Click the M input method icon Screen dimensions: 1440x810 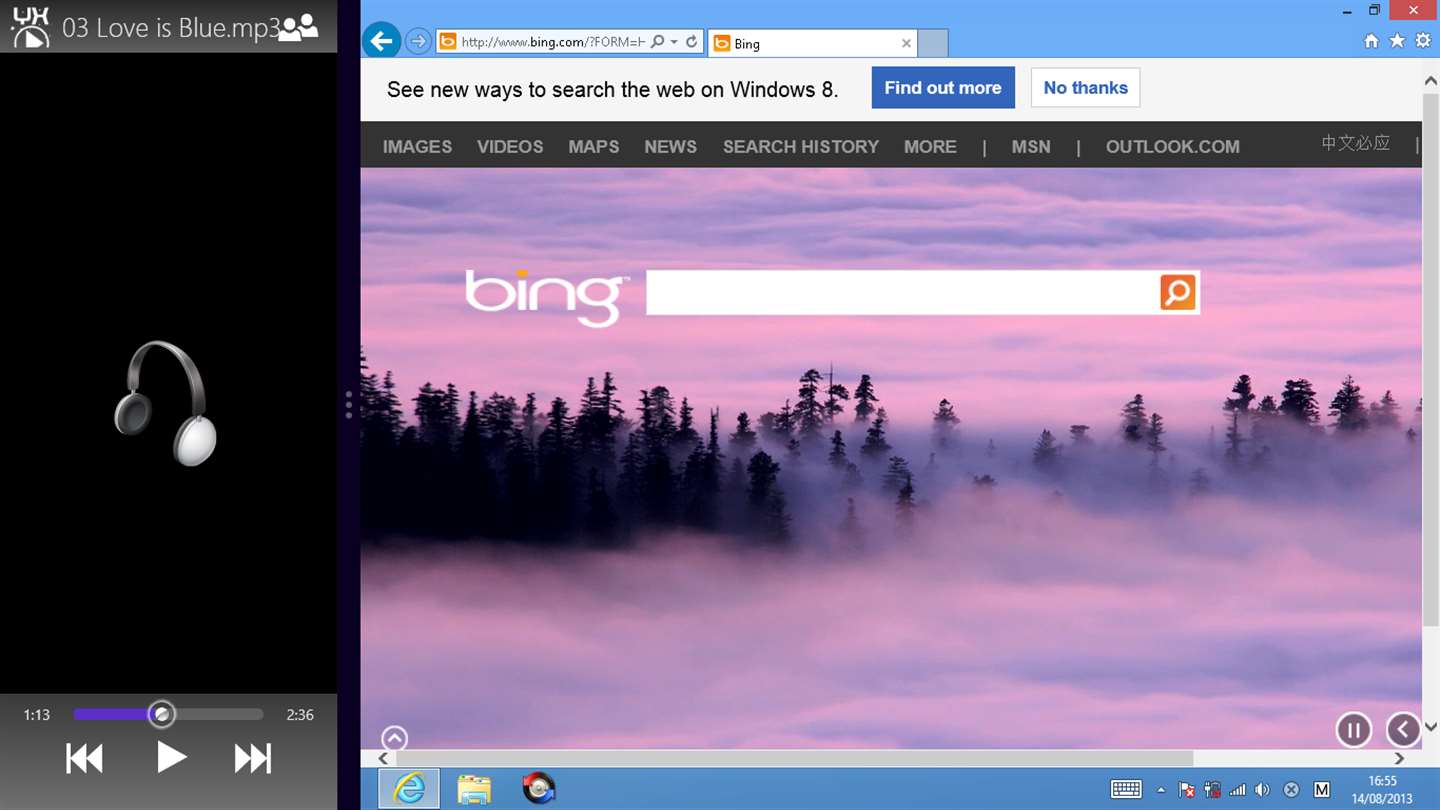pyautogui.click(x=1321, y=790)
